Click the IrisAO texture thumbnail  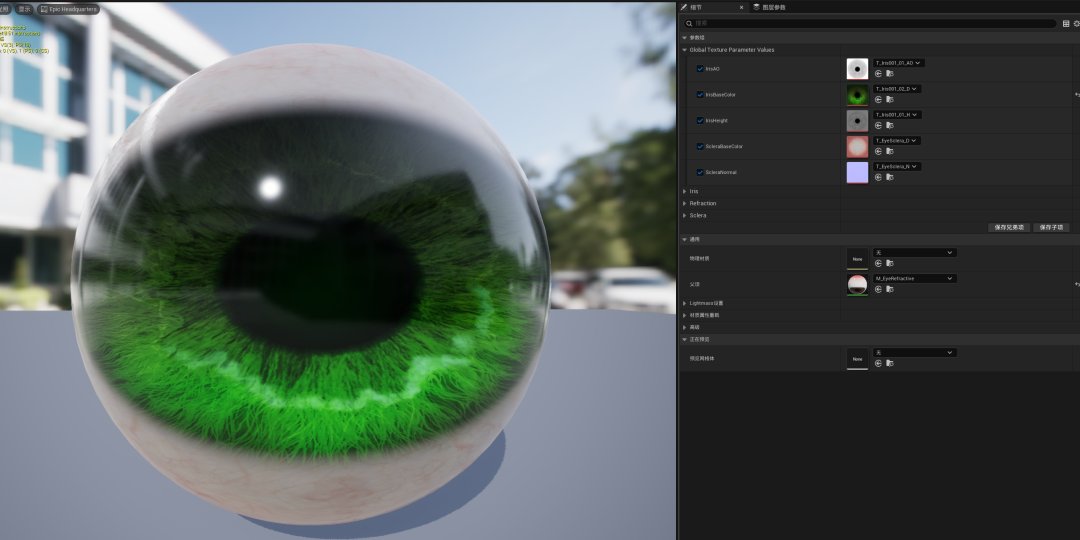click(858, 69)
